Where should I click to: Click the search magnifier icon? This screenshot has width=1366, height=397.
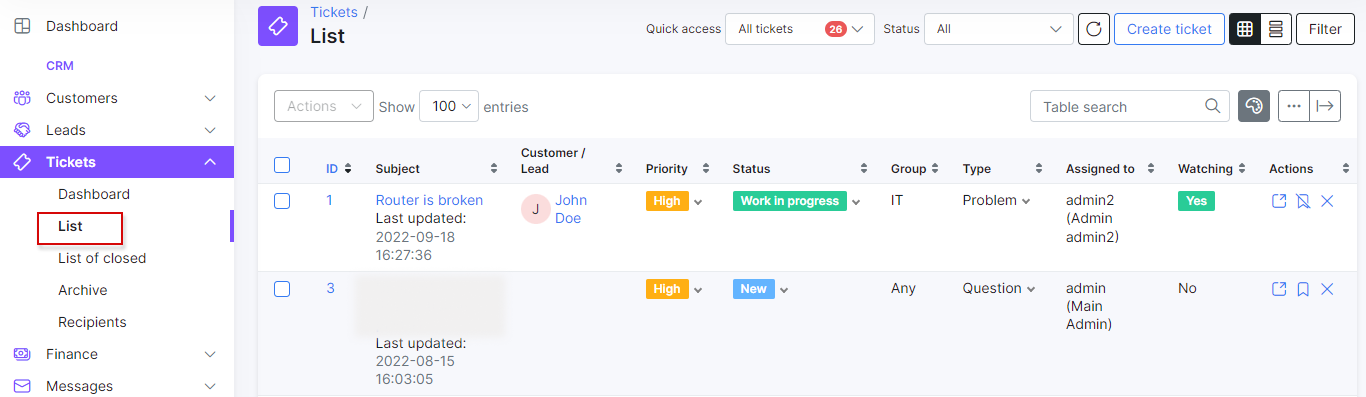coord(1213,106)
